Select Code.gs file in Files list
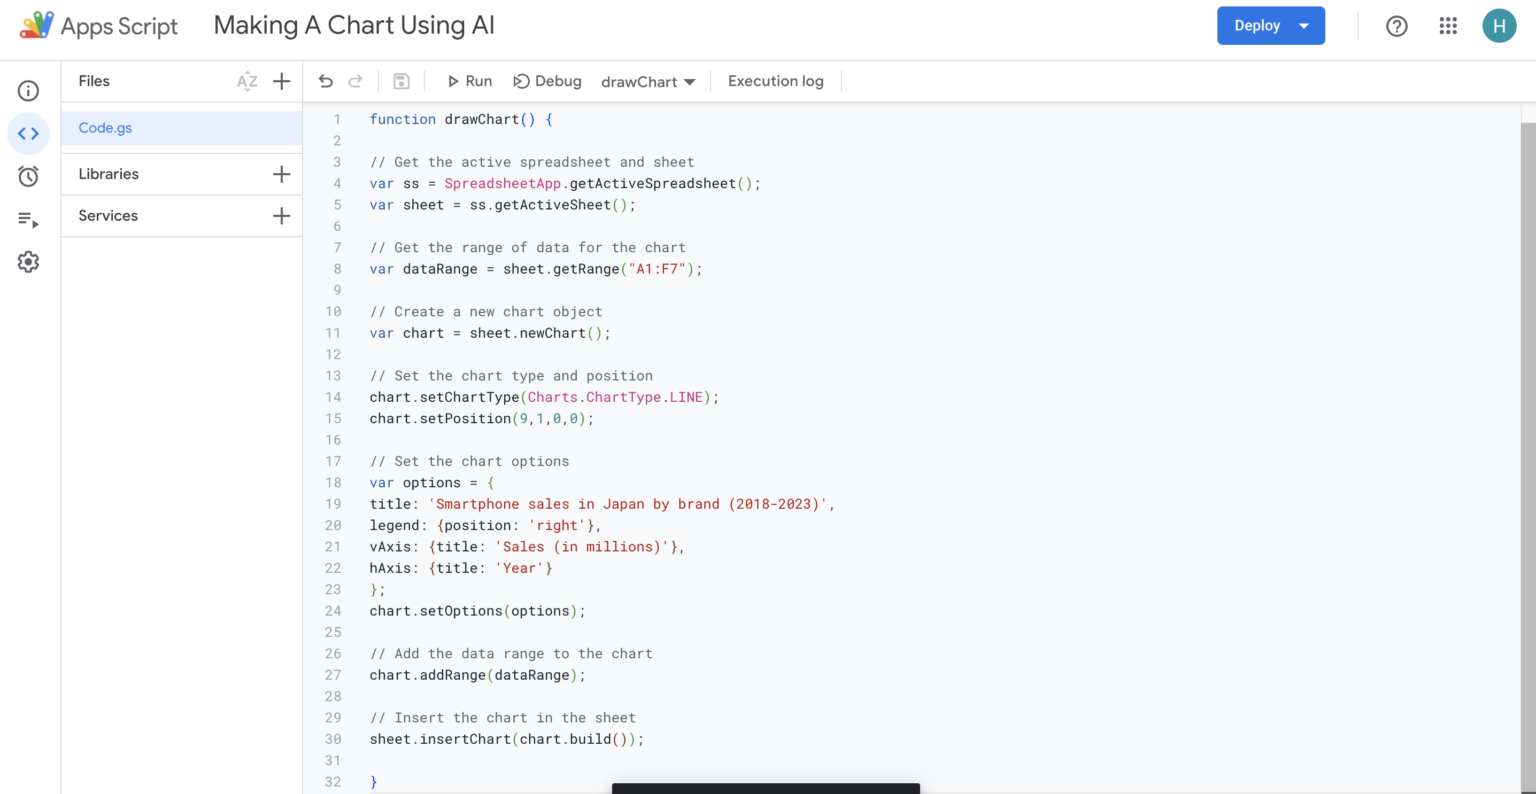Image resolution: width=1536 pixels, height=794 pixels. pyautogui.click(x=105, y=128)
